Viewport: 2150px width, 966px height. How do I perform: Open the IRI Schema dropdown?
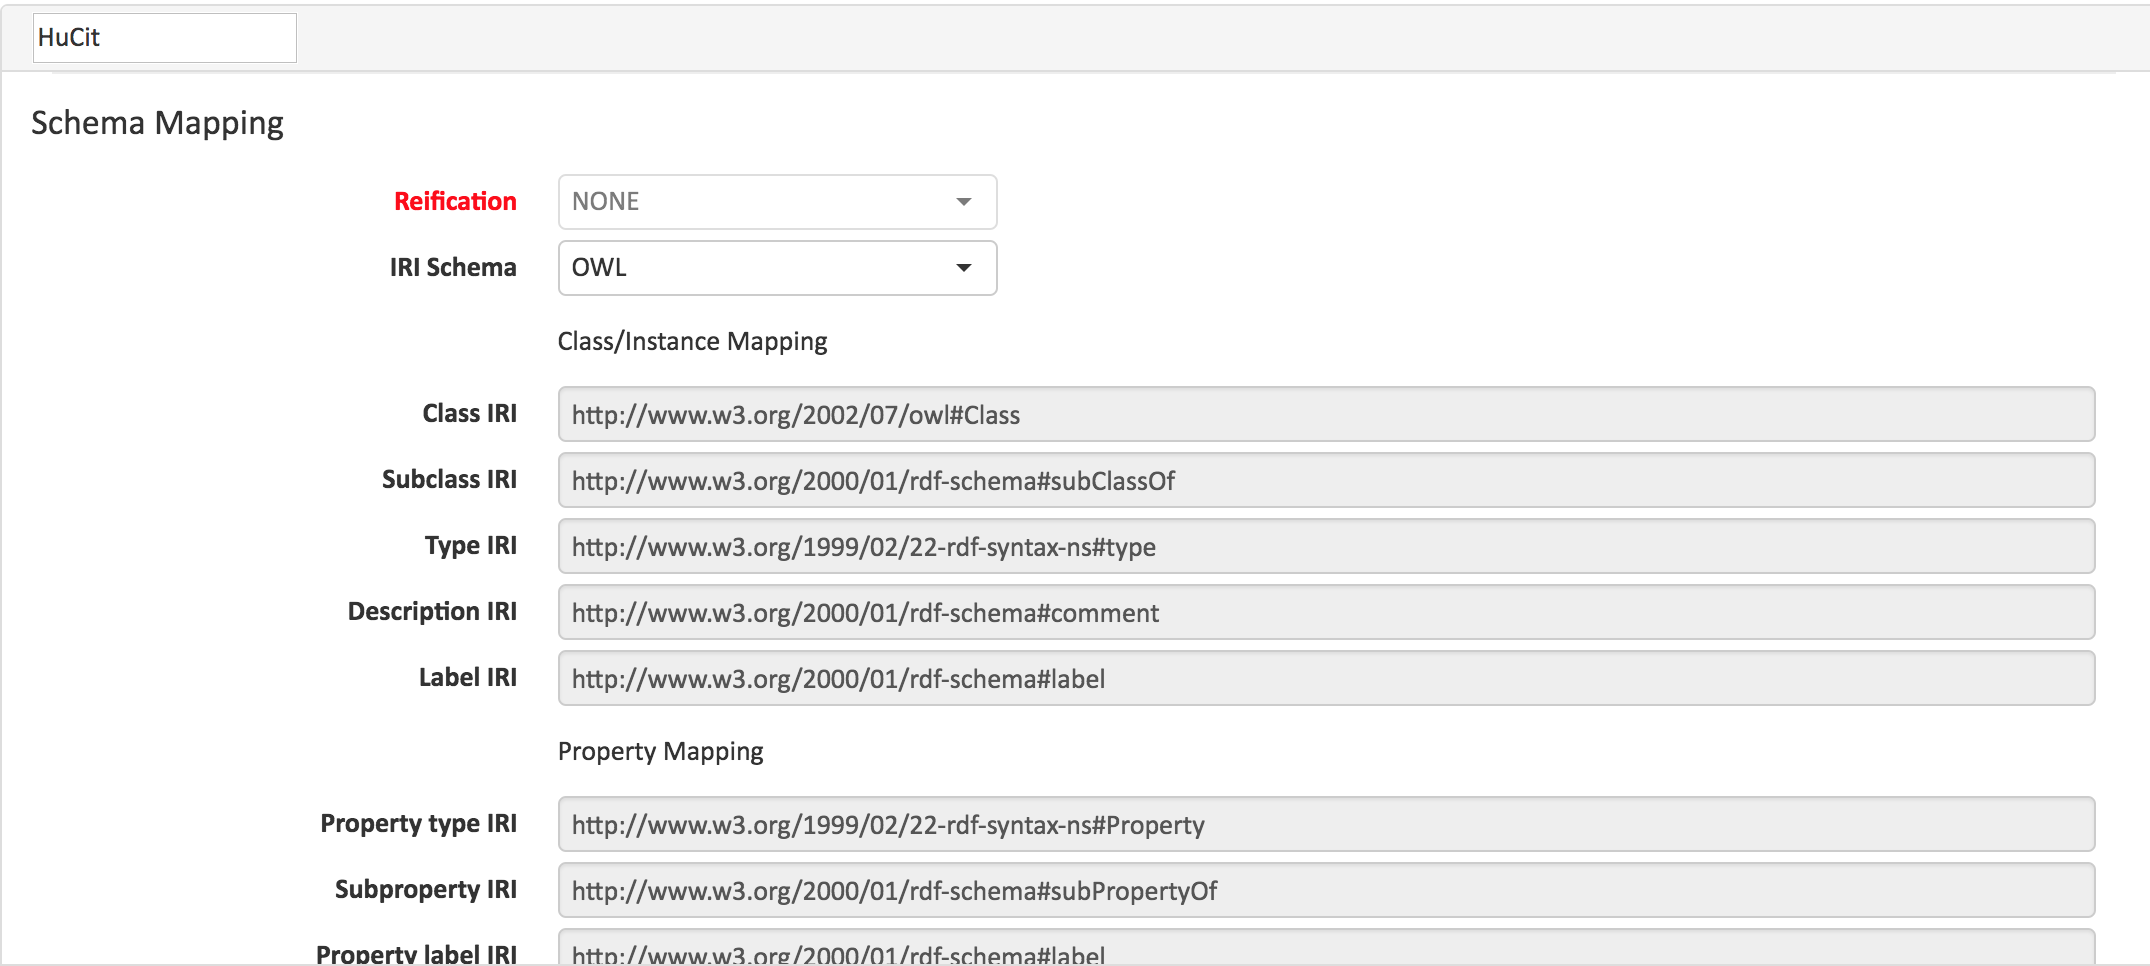[776, 267]
